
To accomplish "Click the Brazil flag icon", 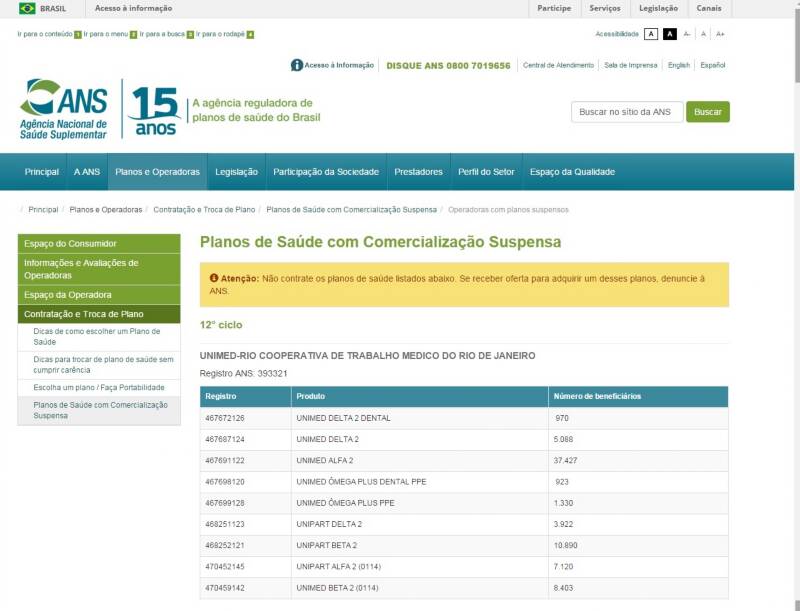I will pos(27,8).
